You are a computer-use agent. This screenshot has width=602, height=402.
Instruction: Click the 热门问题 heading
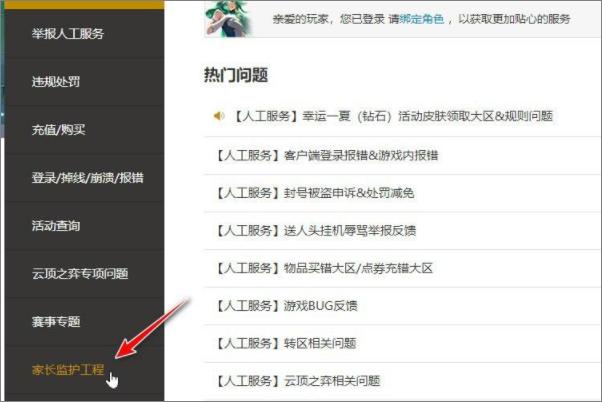pyautogui.click(x=236, y=75)
